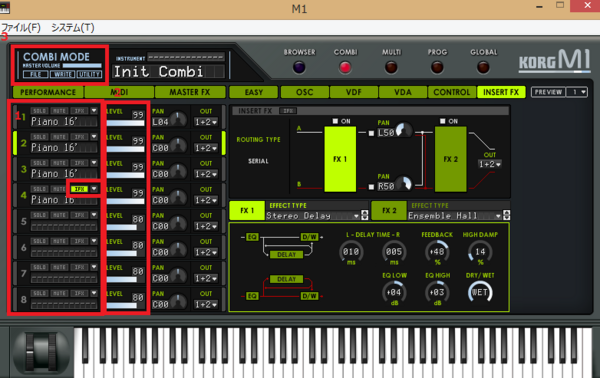Select the COMBI mode LED button
Screen dimensions: 600x378
pyautogui.click(x=345, y=68)
